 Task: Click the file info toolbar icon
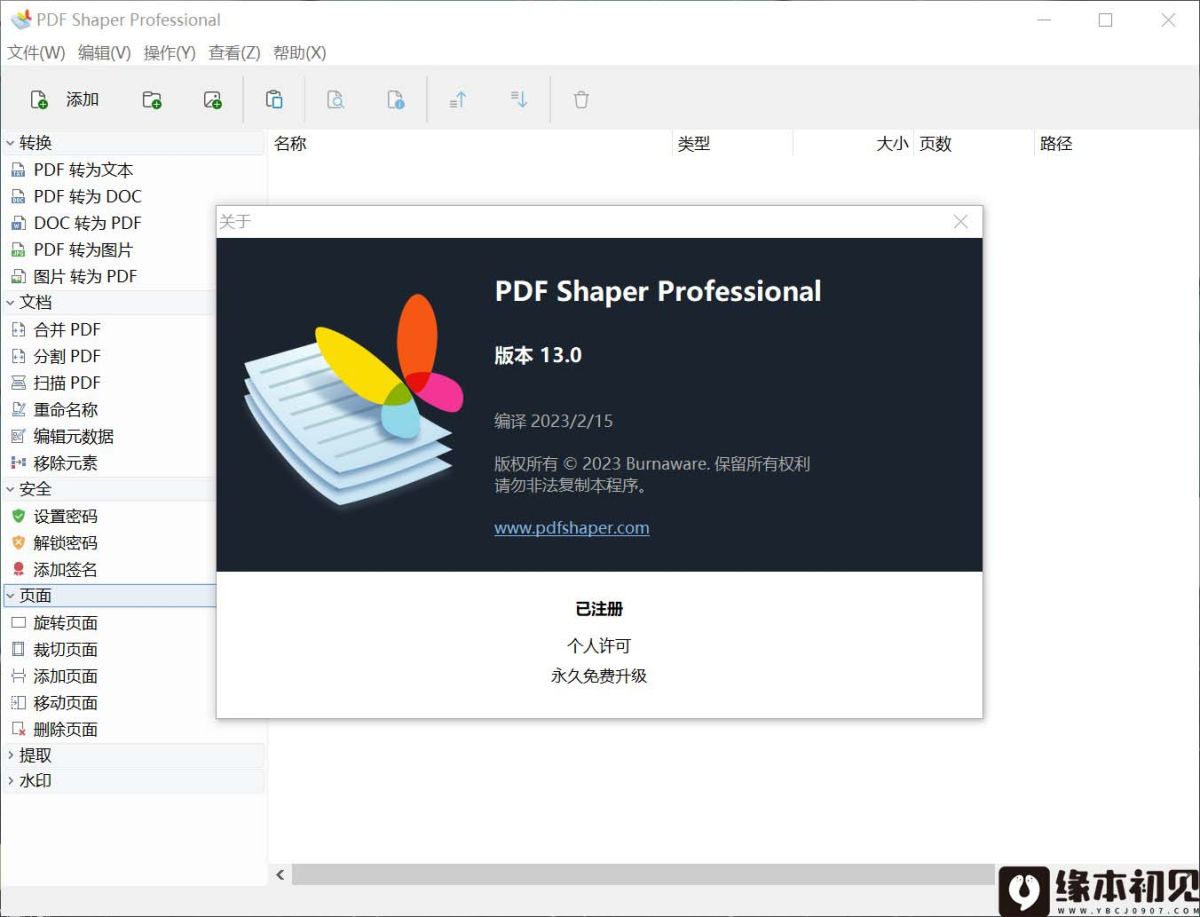tap(397, 99)
